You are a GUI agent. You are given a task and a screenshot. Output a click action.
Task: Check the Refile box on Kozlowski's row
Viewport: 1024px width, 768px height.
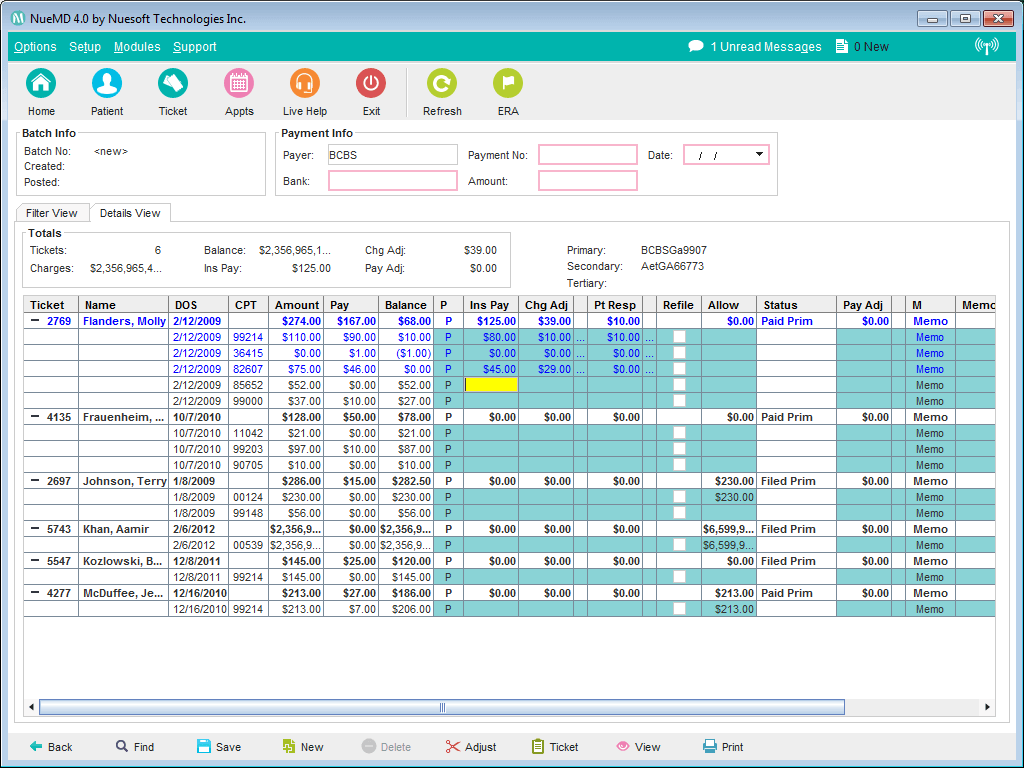pyautogui.click(x=678, y=577)
